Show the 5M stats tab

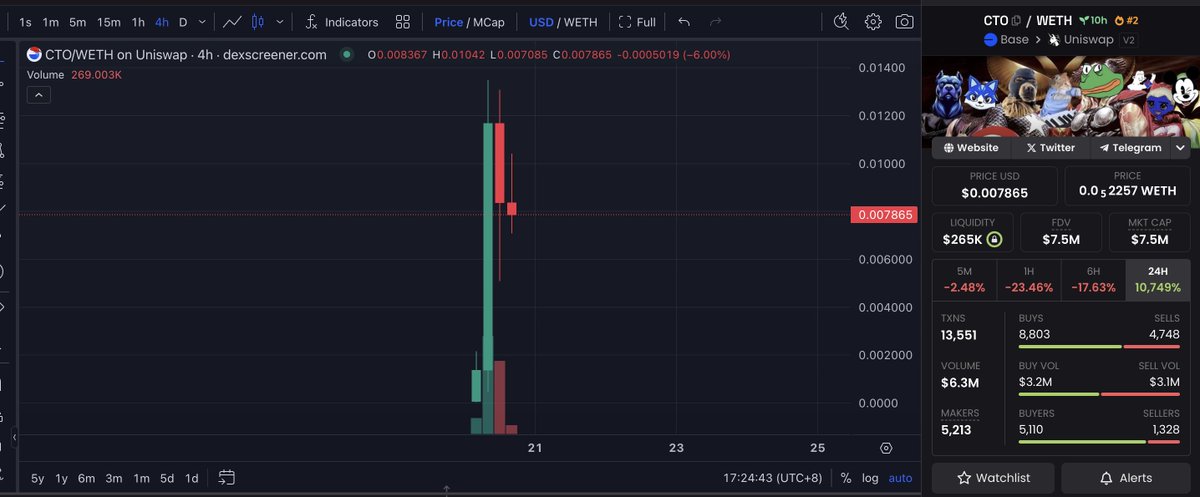(964, 279)
